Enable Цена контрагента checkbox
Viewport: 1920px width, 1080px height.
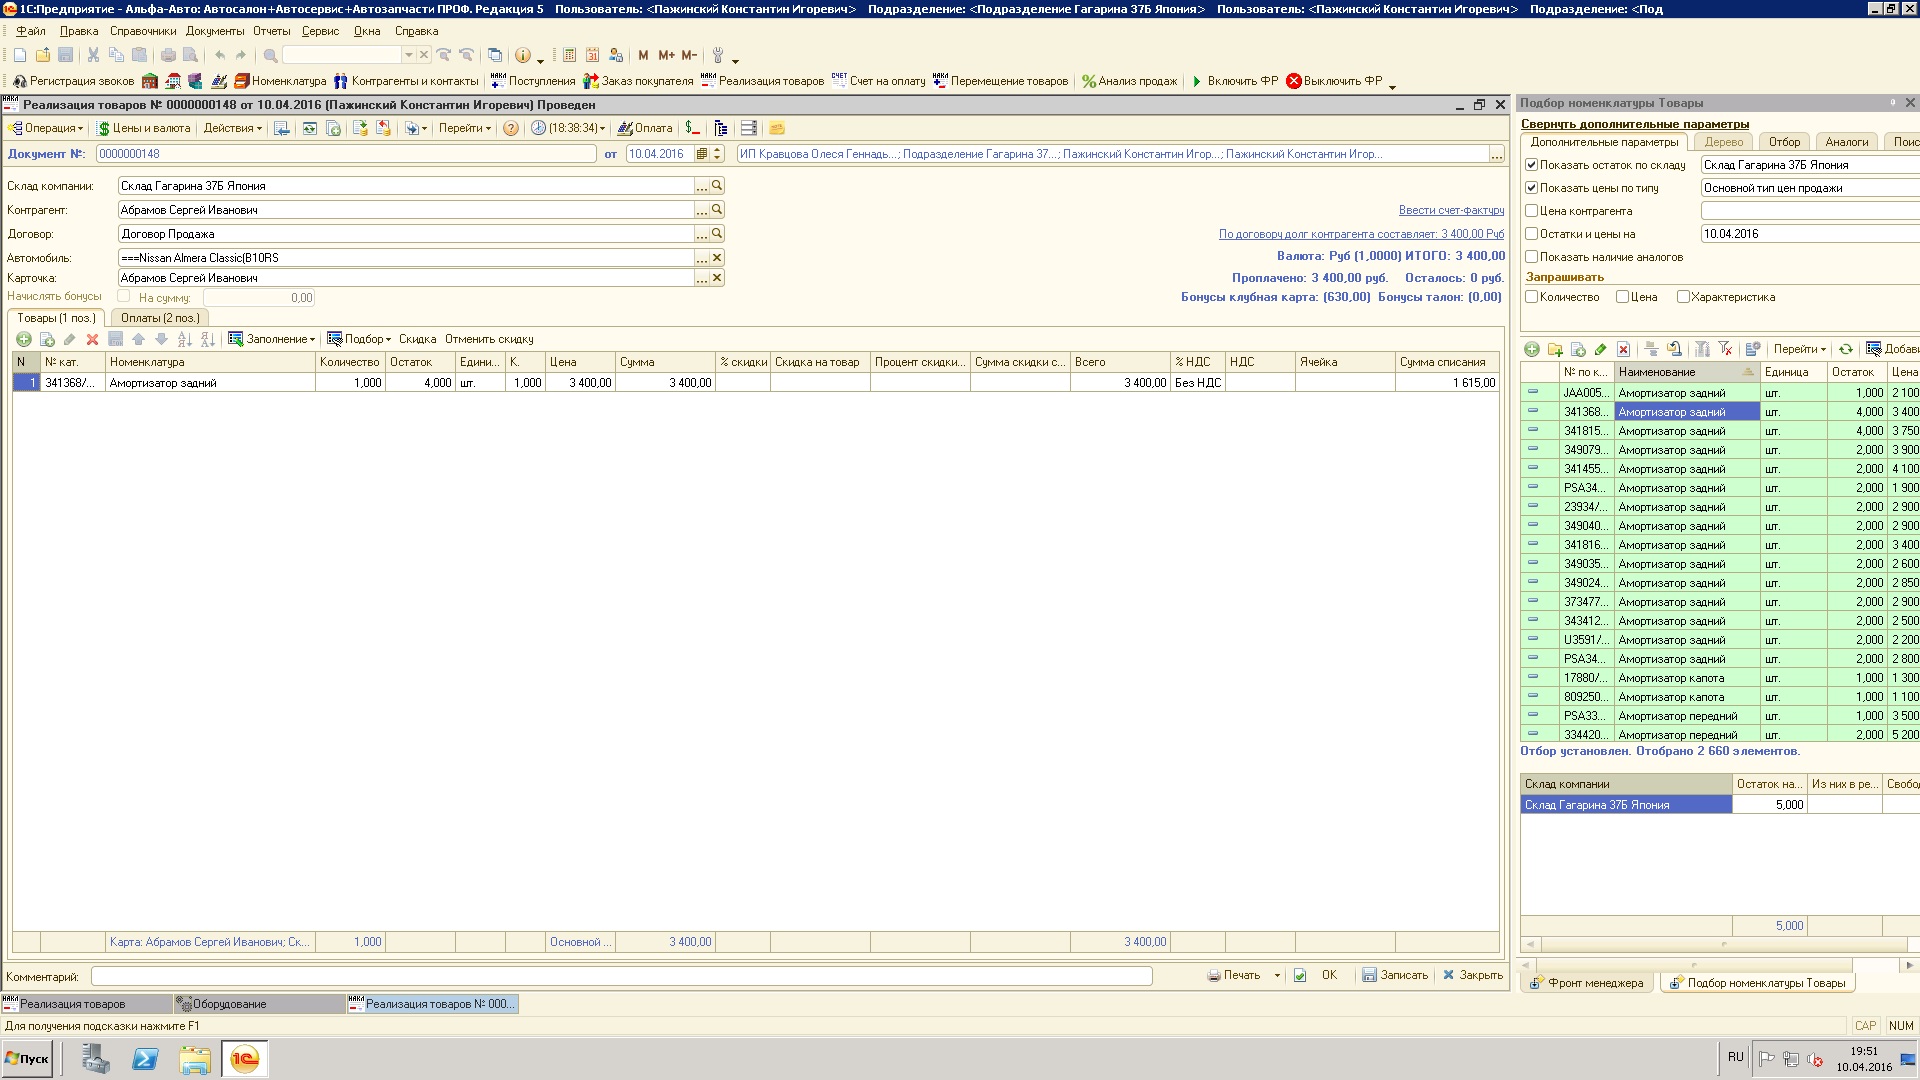pos(1531,211)
